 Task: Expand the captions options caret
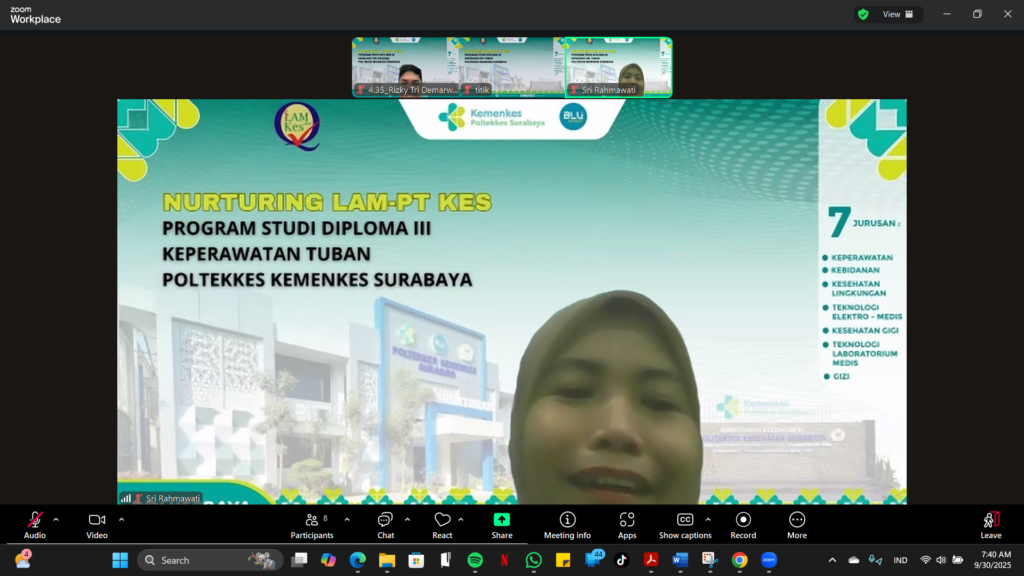click(708, 520)
